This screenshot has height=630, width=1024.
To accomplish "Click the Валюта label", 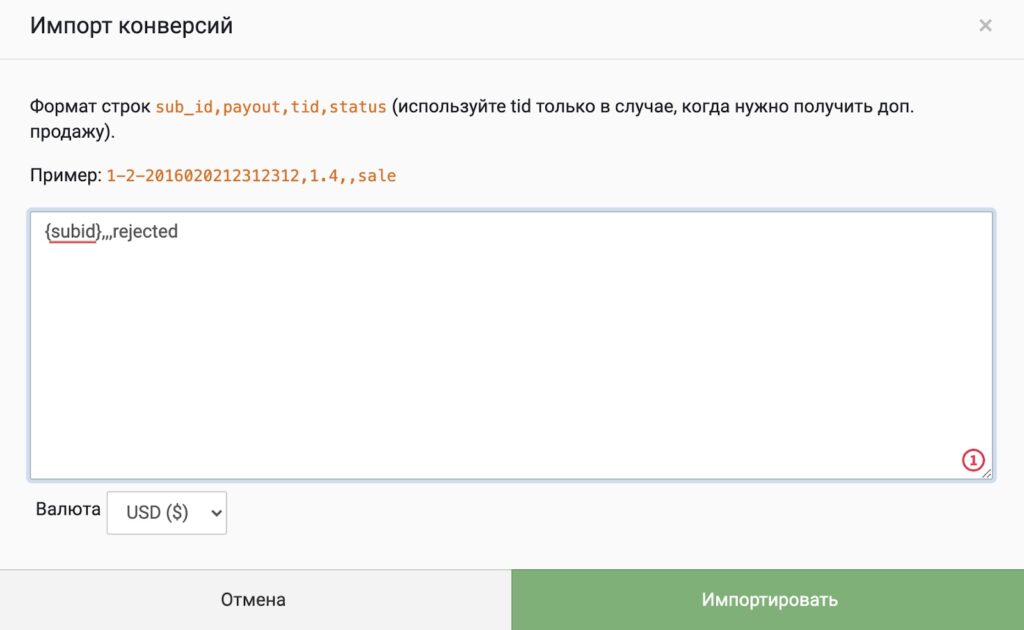I will tap(68, 509).
